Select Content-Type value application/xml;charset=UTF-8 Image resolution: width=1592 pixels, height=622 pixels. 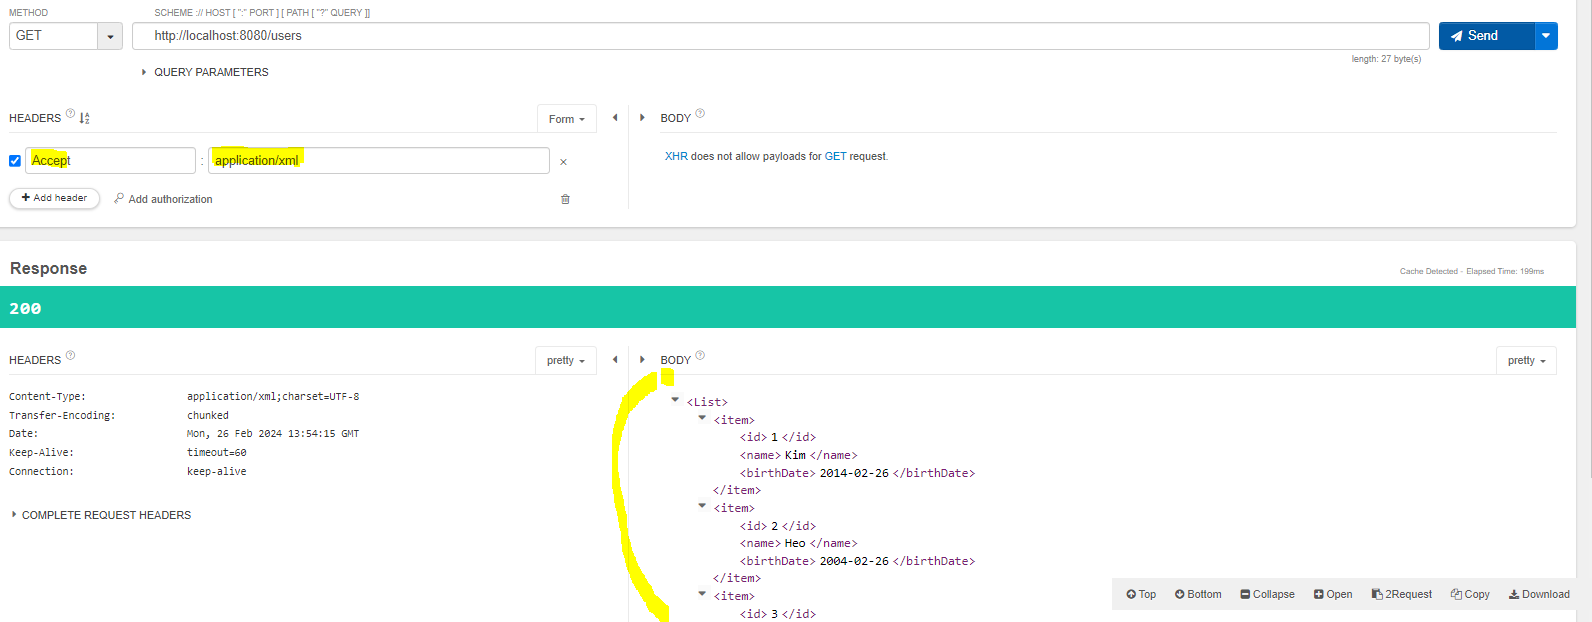pos(273,397)
